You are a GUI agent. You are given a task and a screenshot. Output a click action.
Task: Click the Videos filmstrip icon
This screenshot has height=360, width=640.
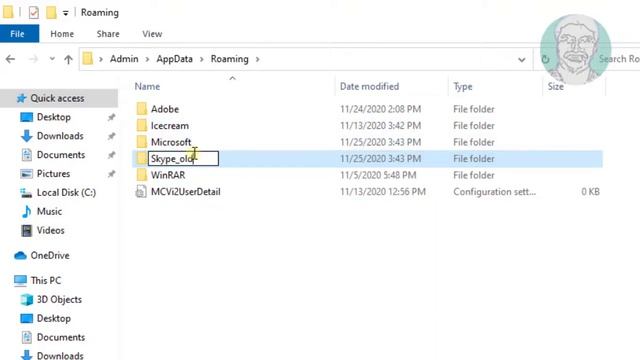click(x=27, y=231)
